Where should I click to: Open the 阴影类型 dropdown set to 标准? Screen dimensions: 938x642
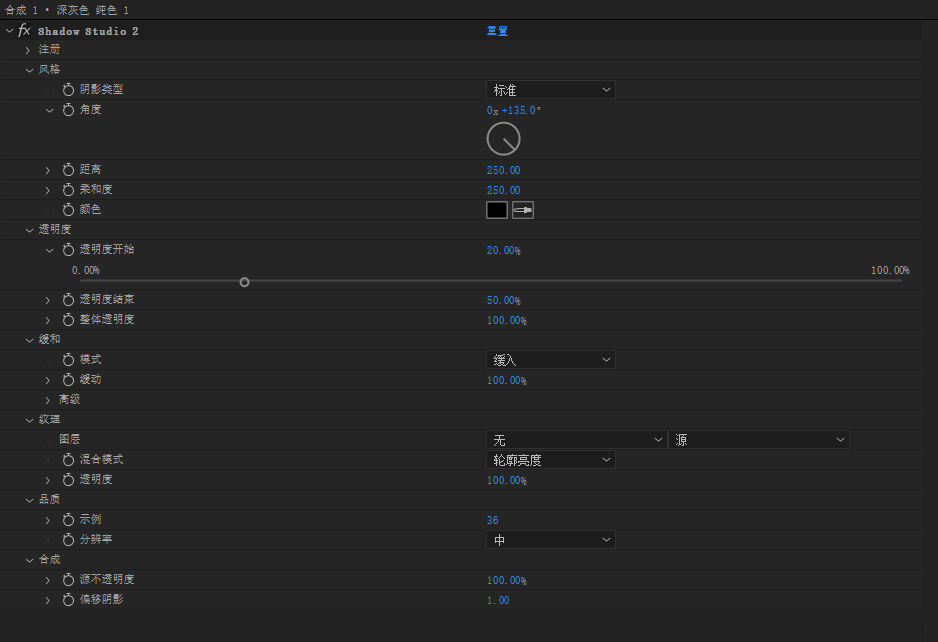pos(550,90)
